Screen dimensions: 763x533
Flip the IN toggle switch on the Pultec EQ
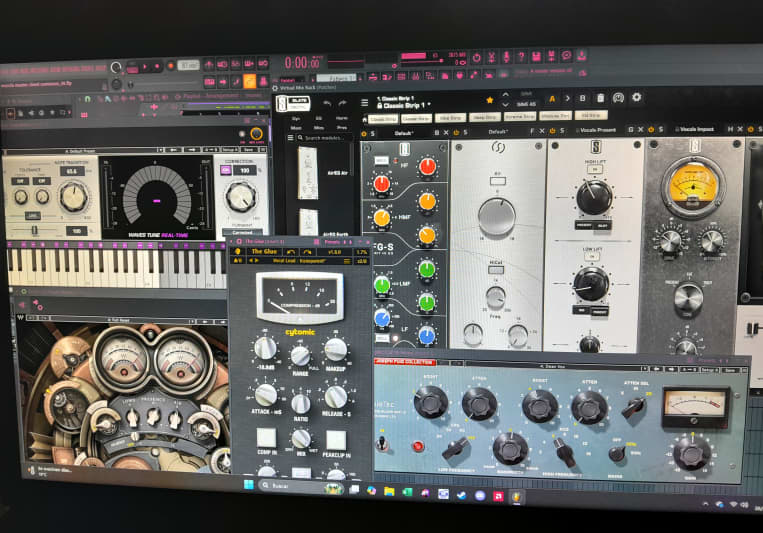pos(382,443)
